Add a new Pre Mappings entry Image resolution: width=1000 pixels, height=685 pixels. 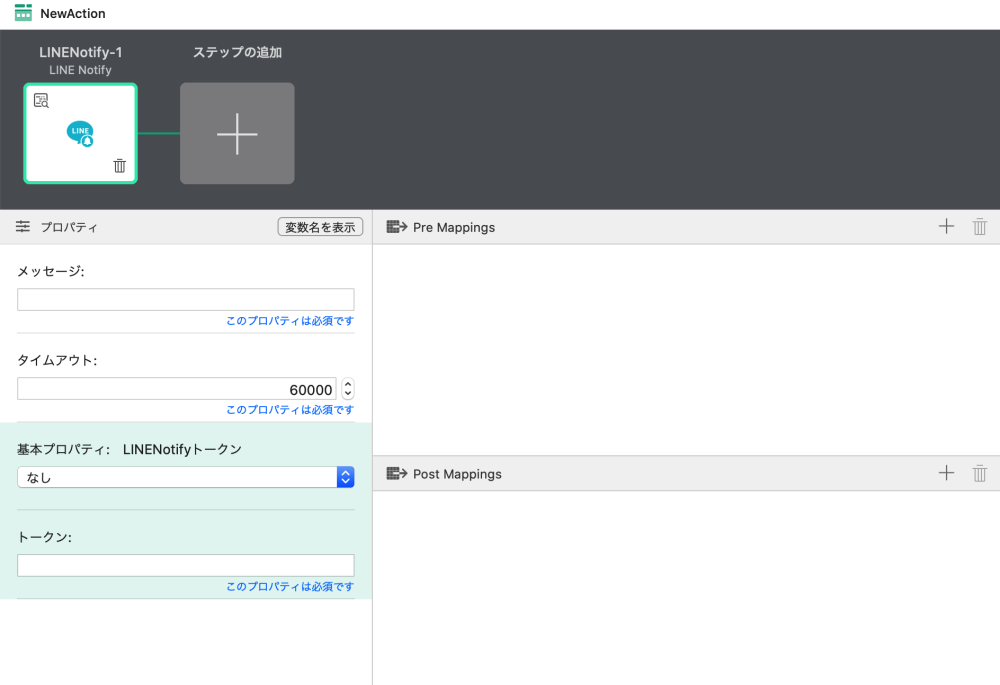[x=946, y=227]
